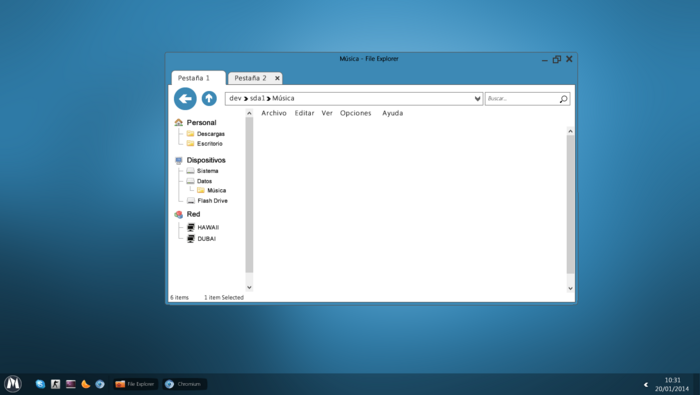
Task: Select the Flash Drive device
Action: point(207,201)
